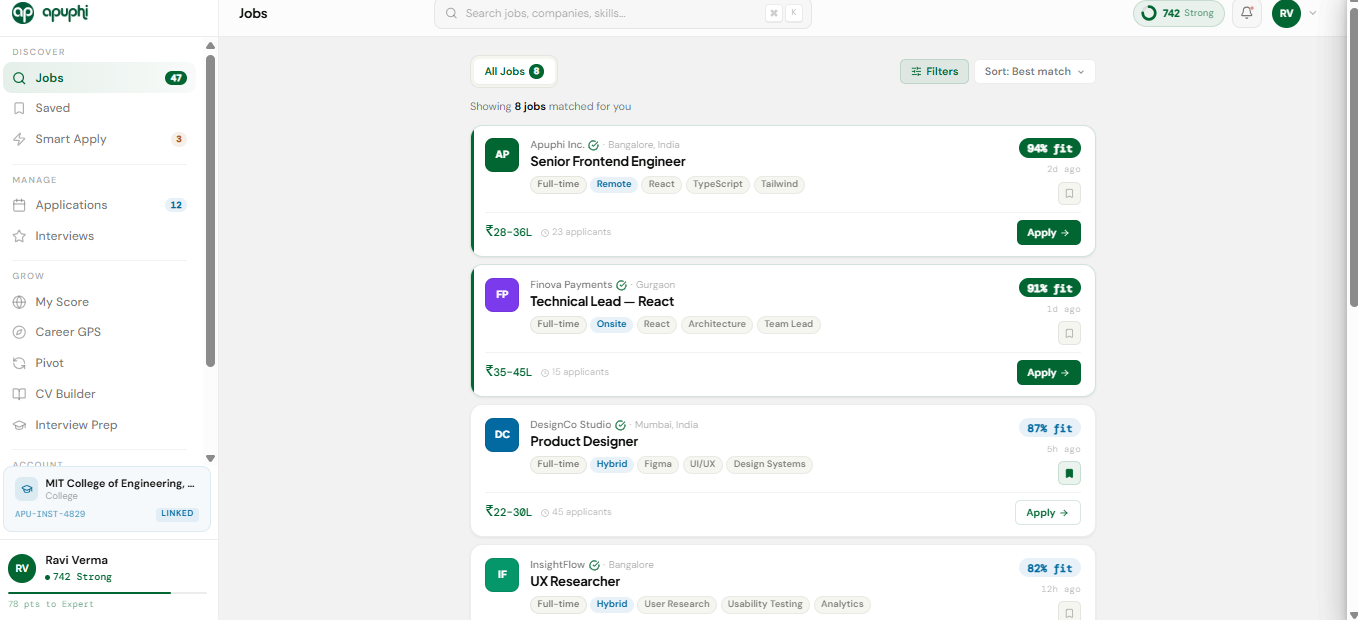Click the RV profile avatar in the header
1358x620 pixels.
pyautogui.click(x=1286, y=13)
